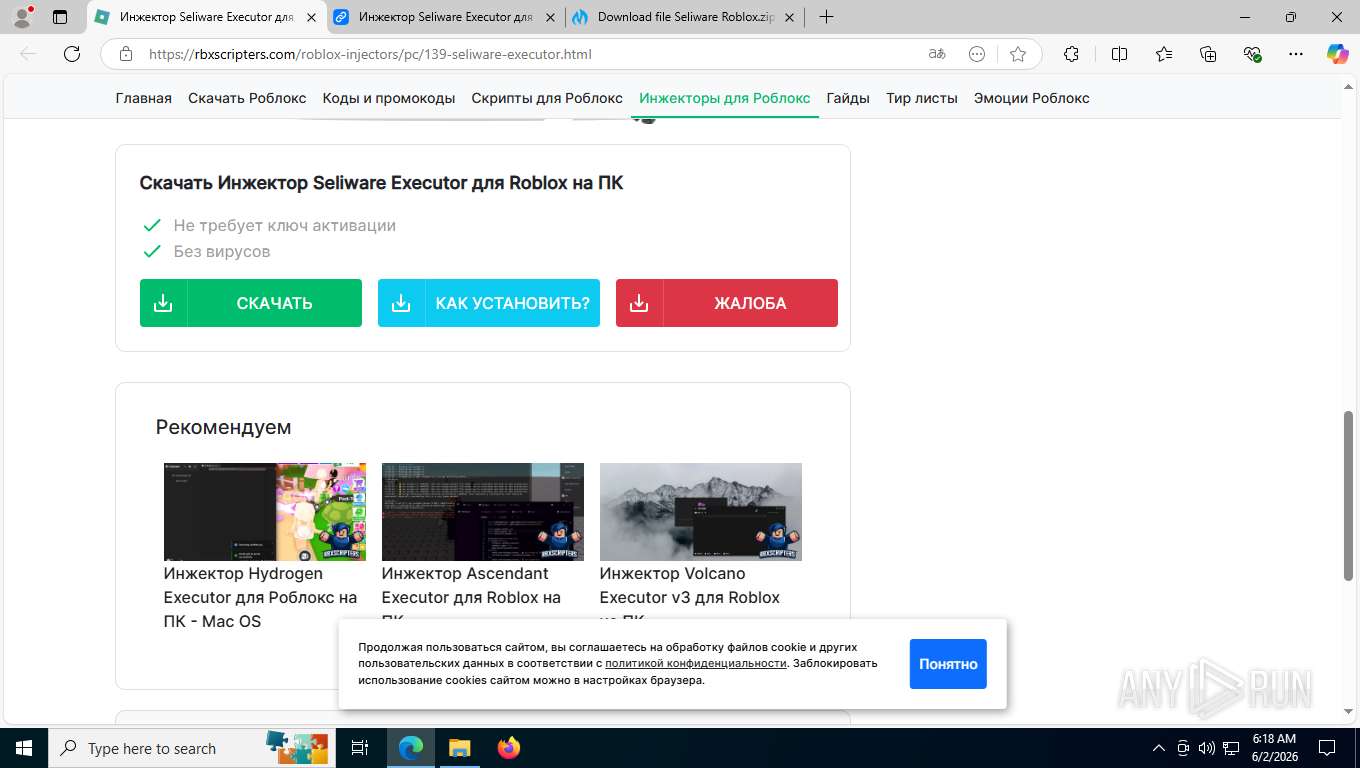Screen dimensions: 1360x768
Task: Open Hydrogen Executor thumbnail image
Action: click(x=265, y=512)
